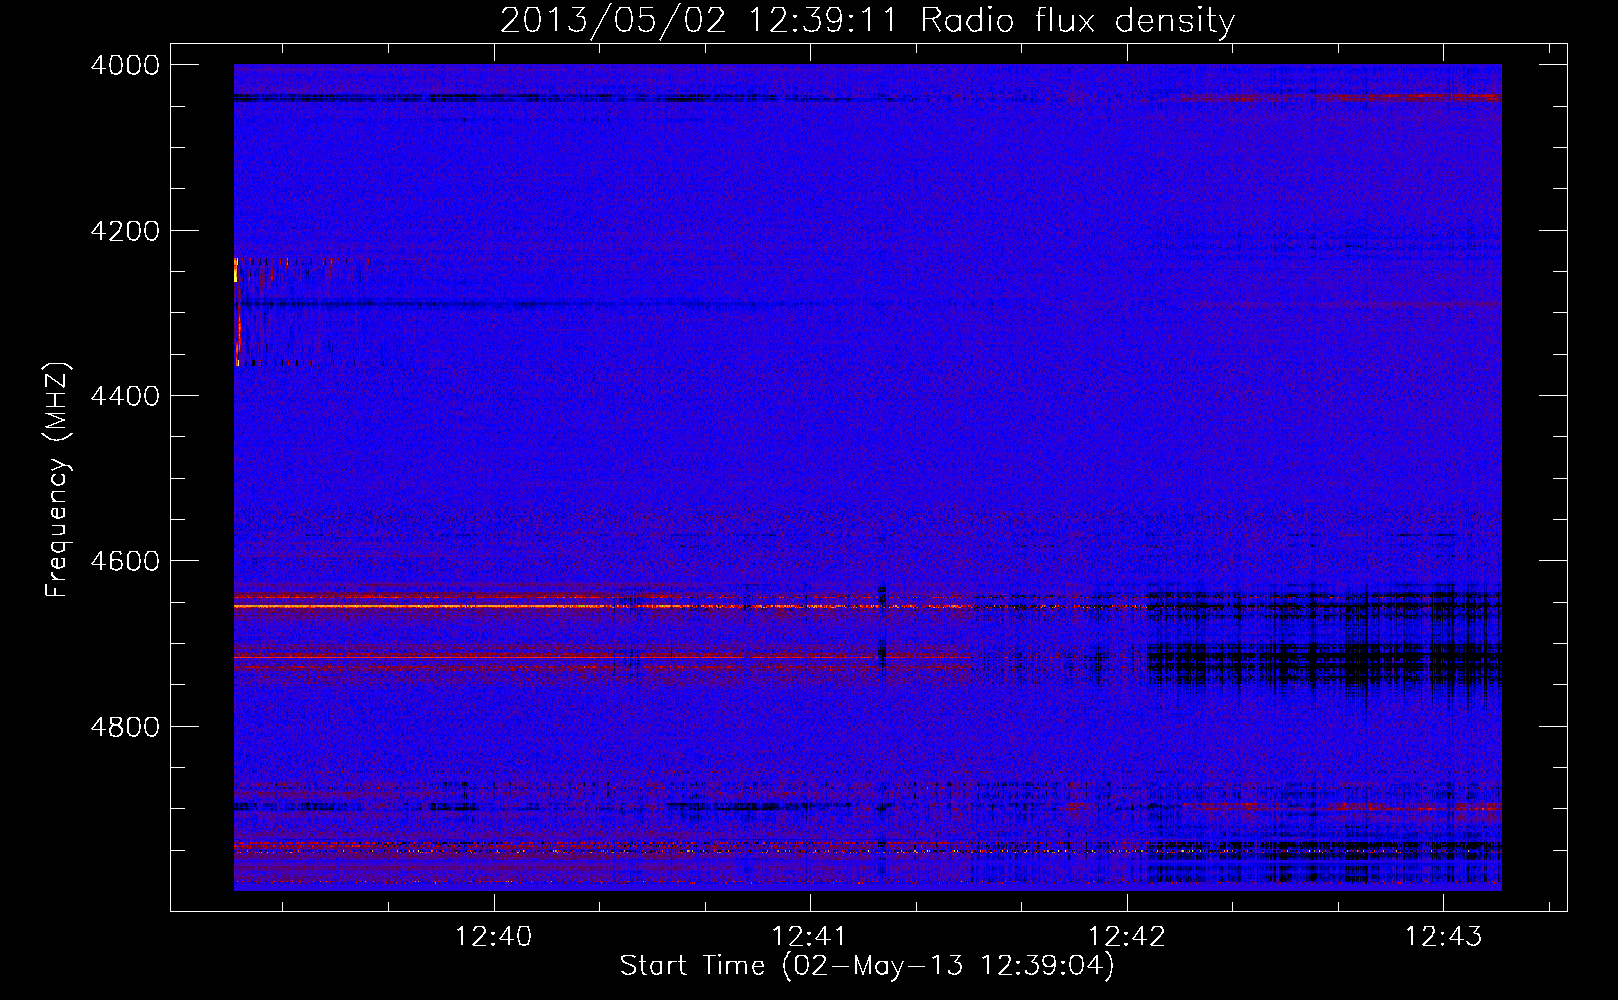This screenshot has height=1000, width=1618.
Task: Click the 4200 frequency tick label
Action: click(x=125, y=231)
